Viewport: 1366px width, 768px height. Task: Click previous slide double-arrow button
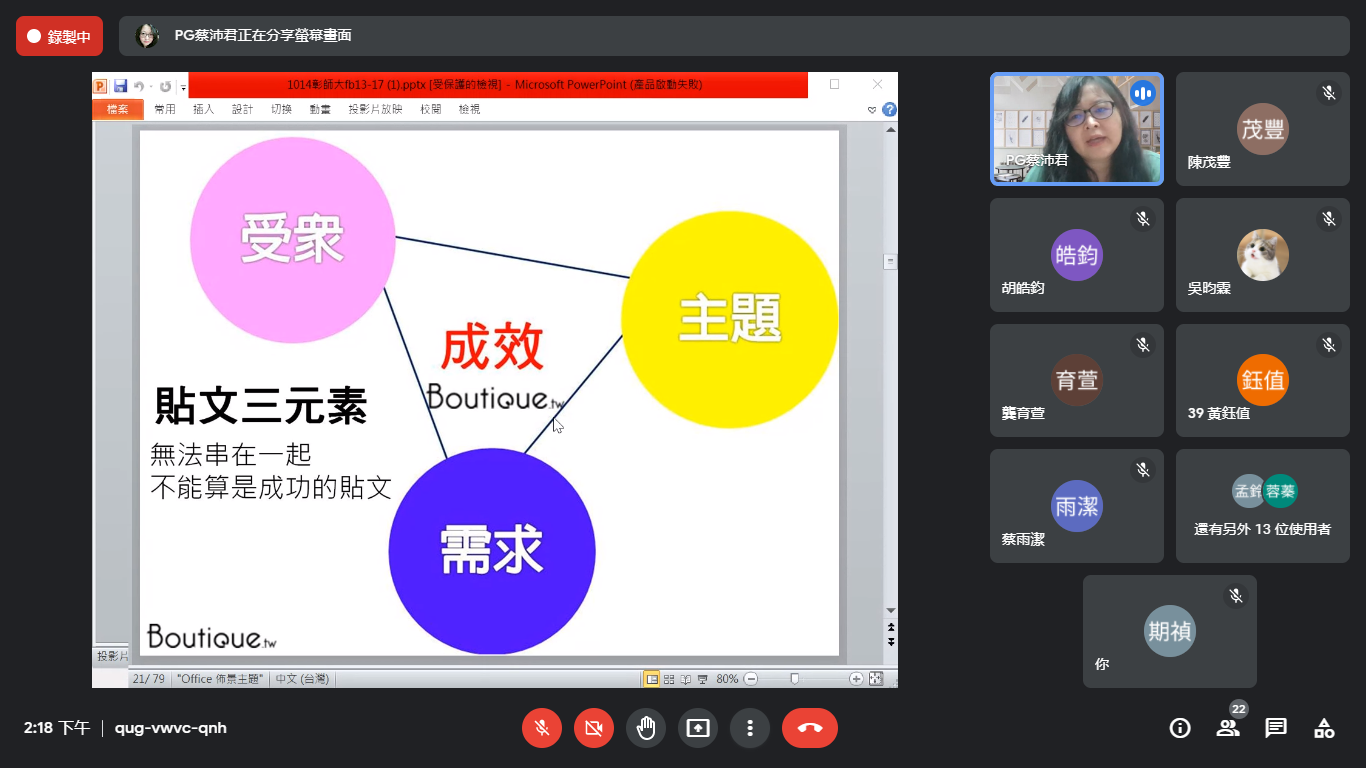click(x=890, y=628)
